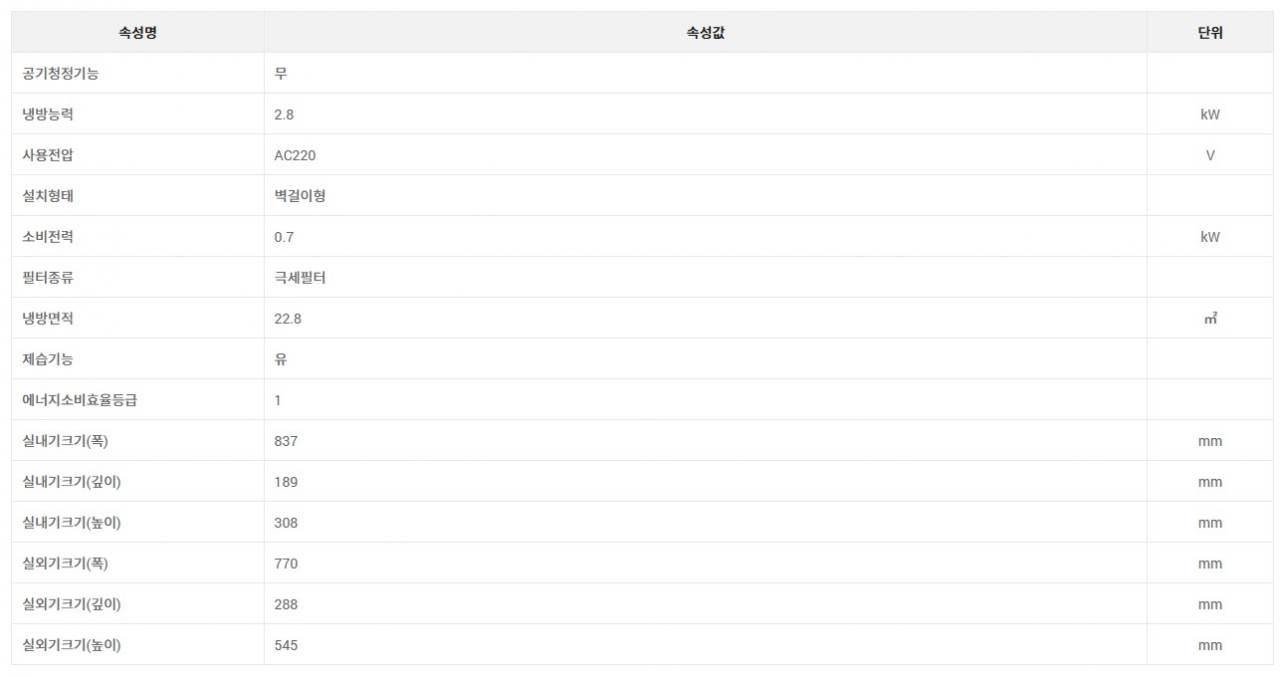Click the 소비전력 row label
1280x678 pixels.
tap(47, 237)
